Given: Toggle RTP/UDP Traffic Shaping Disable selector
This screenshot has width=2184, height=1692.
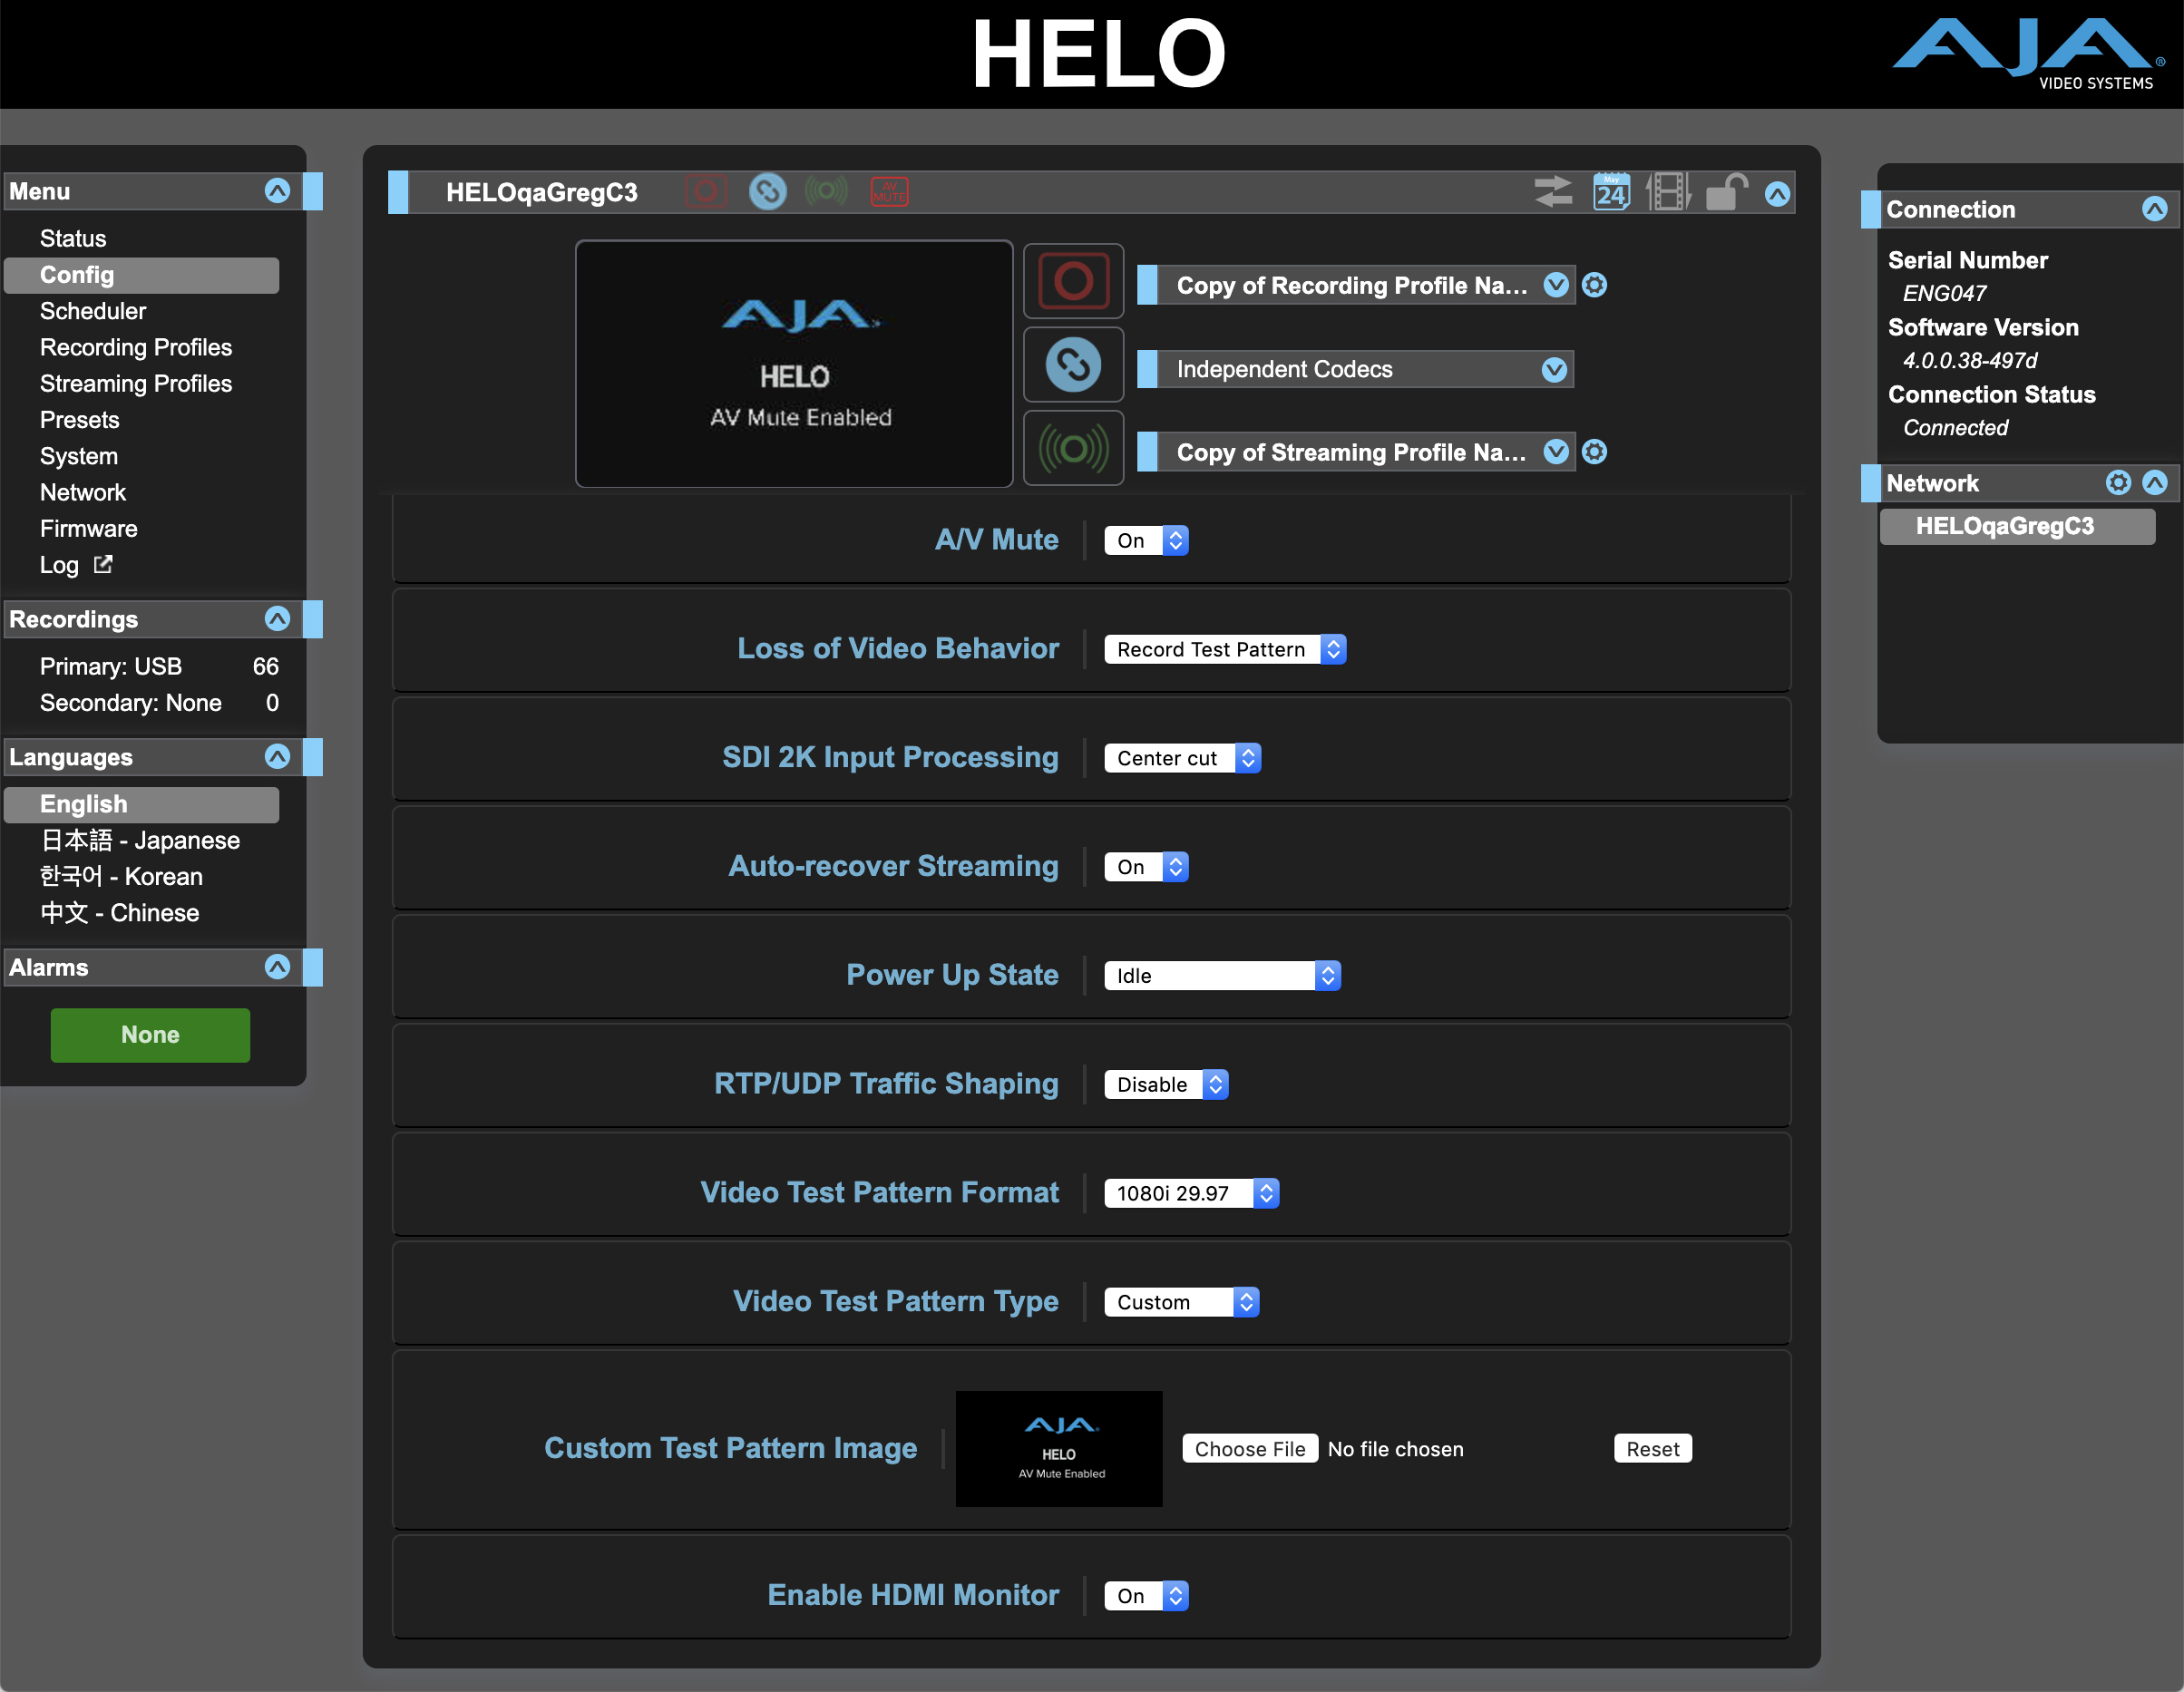Looking at the screenshot, I should [1166, 1084].
